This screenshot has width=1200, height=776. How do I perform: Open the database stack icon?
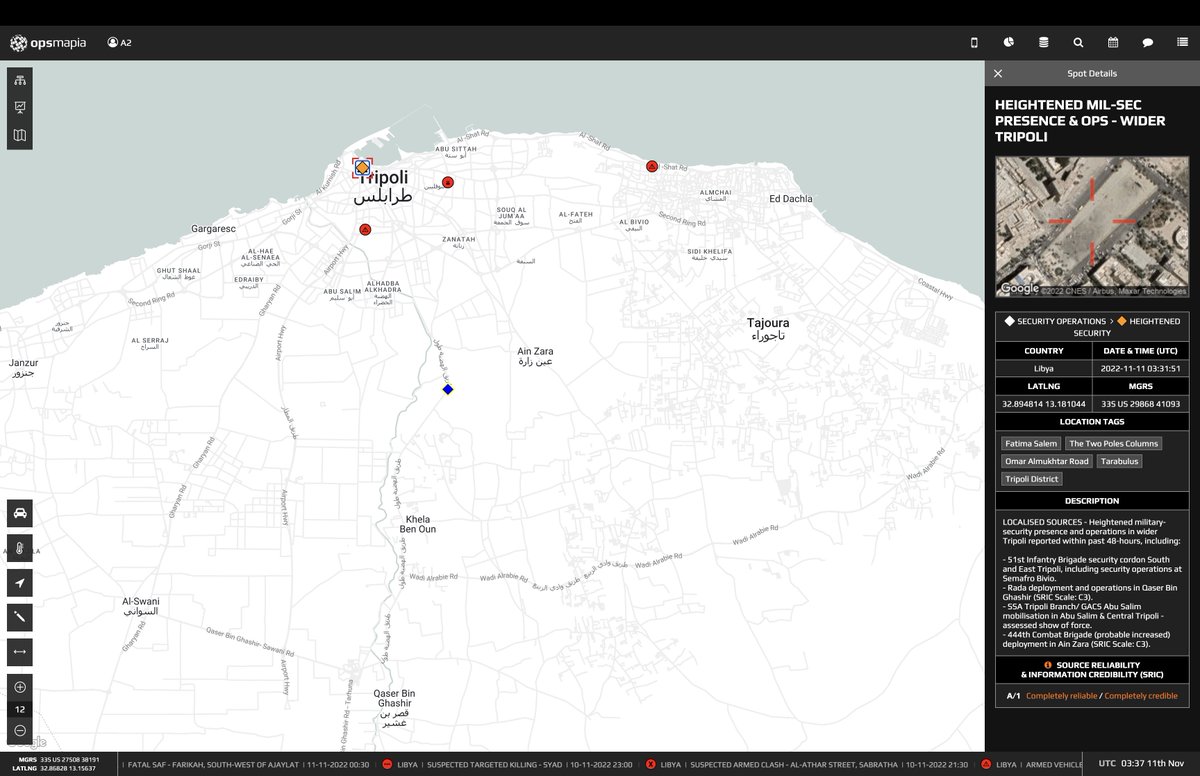tap(1044, 43)
